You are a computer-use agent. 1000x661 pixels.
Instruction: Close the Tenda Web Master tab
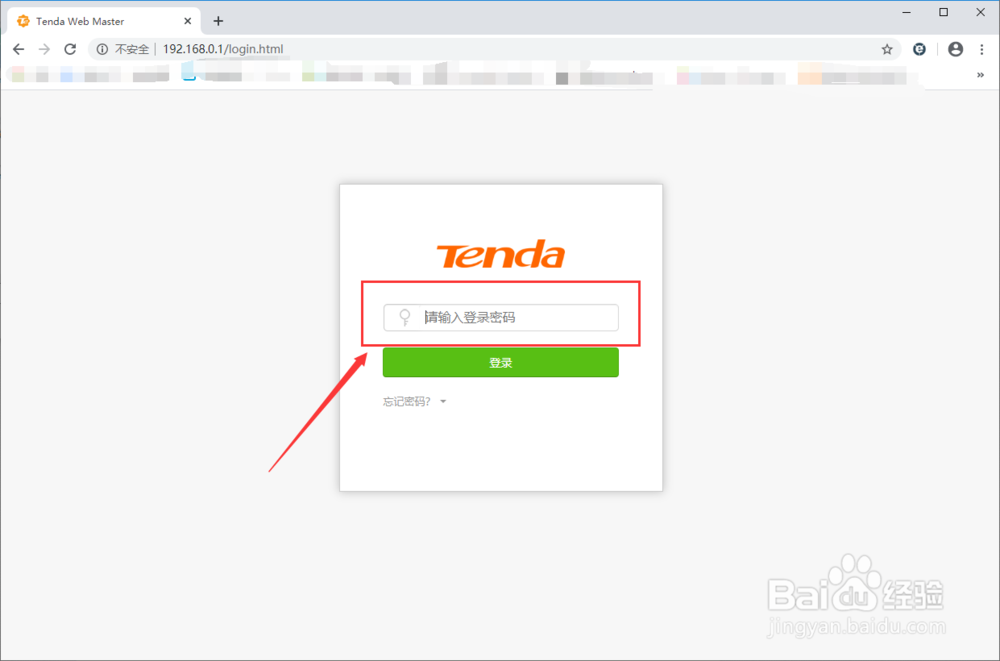[x=188, y=21]
